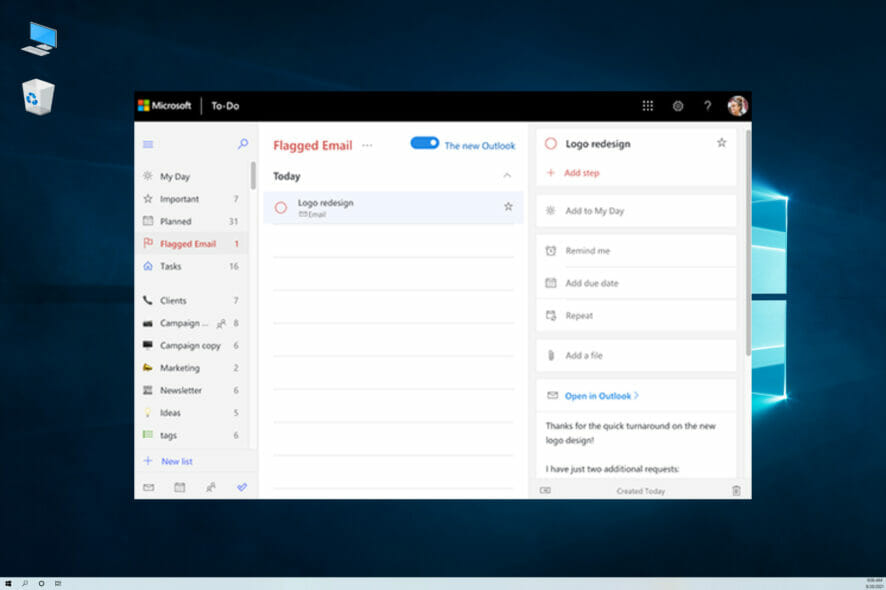Create a New list
The width and height of the screenshot is (886, 590).
(168, 461)
